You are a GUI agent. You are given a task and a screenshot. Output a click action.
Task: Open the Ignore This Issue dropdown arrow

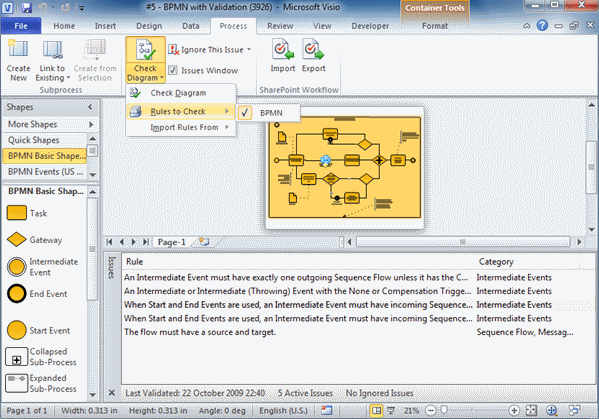coord(249,50)
